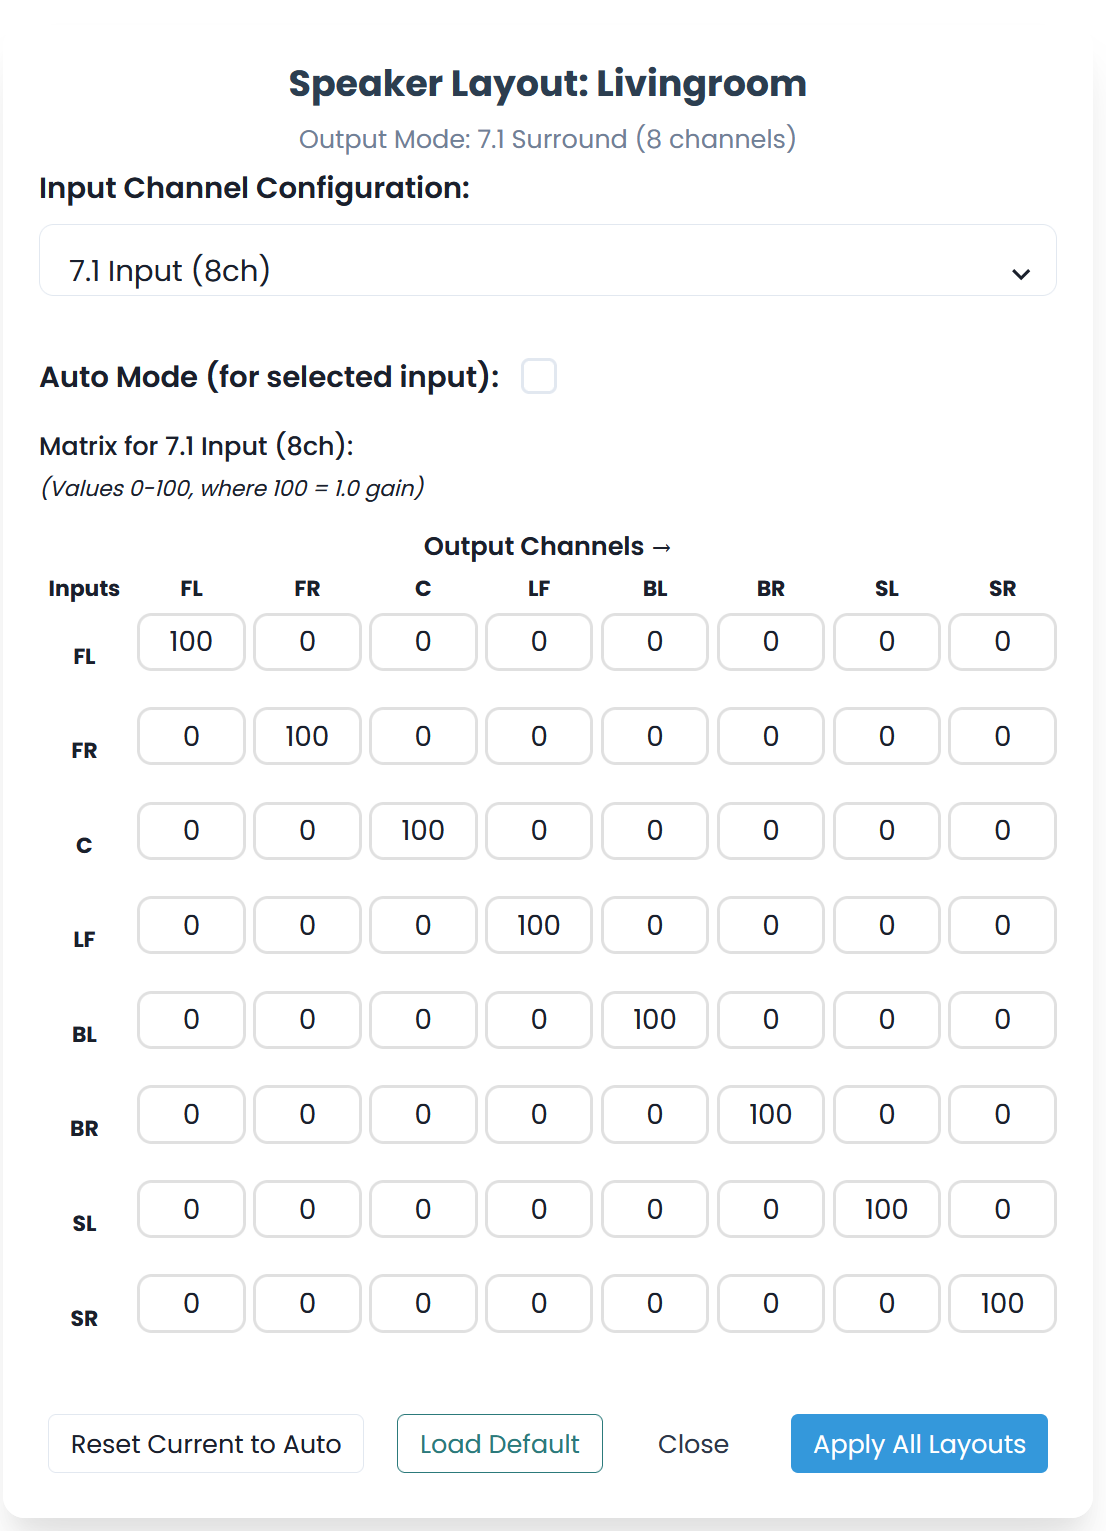This screenshot has width=1106, height=1531.
Task: Select LF input to LF output field
Action: 539,926
